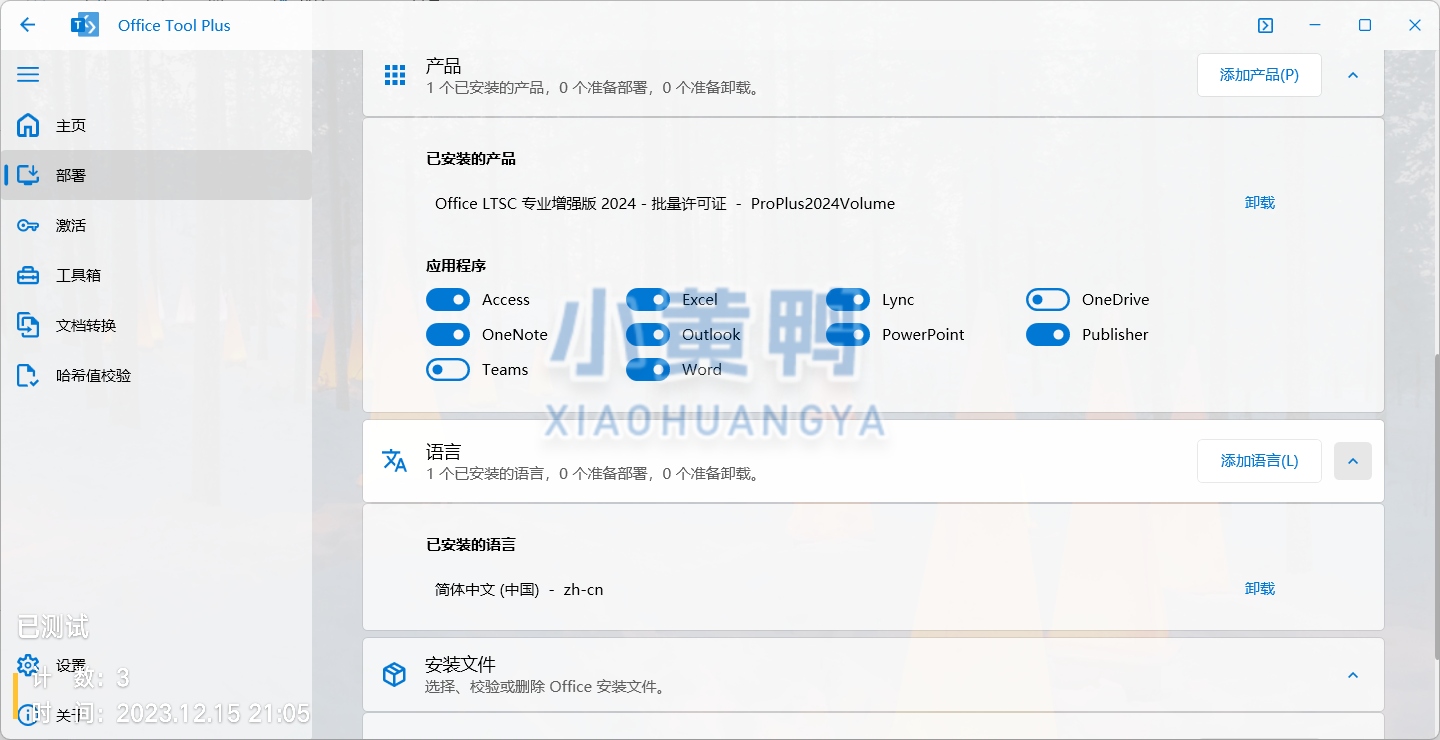Click the toolbox icon for 工具箱

tap(28, 275)
